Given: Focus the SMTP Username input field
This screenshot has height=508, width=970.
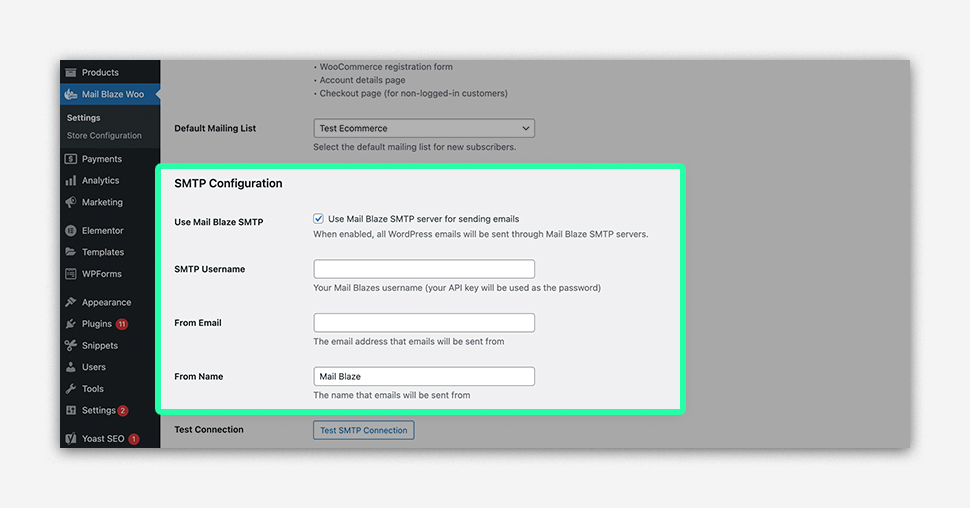Looking at the screenshot, I should 424,269.
